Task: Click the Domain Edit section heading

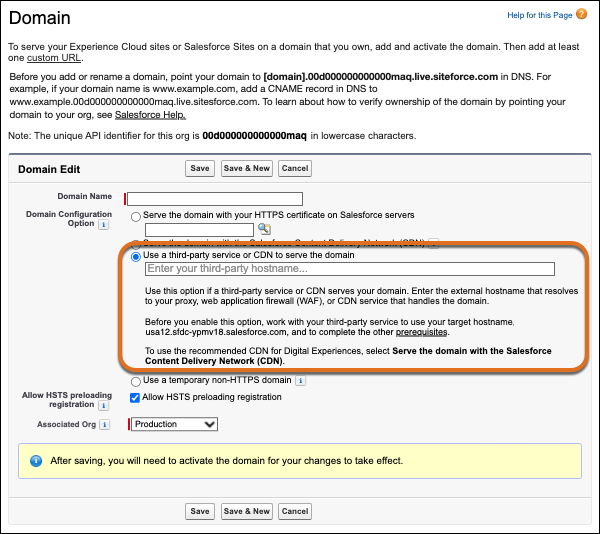Action: point(49,169)
